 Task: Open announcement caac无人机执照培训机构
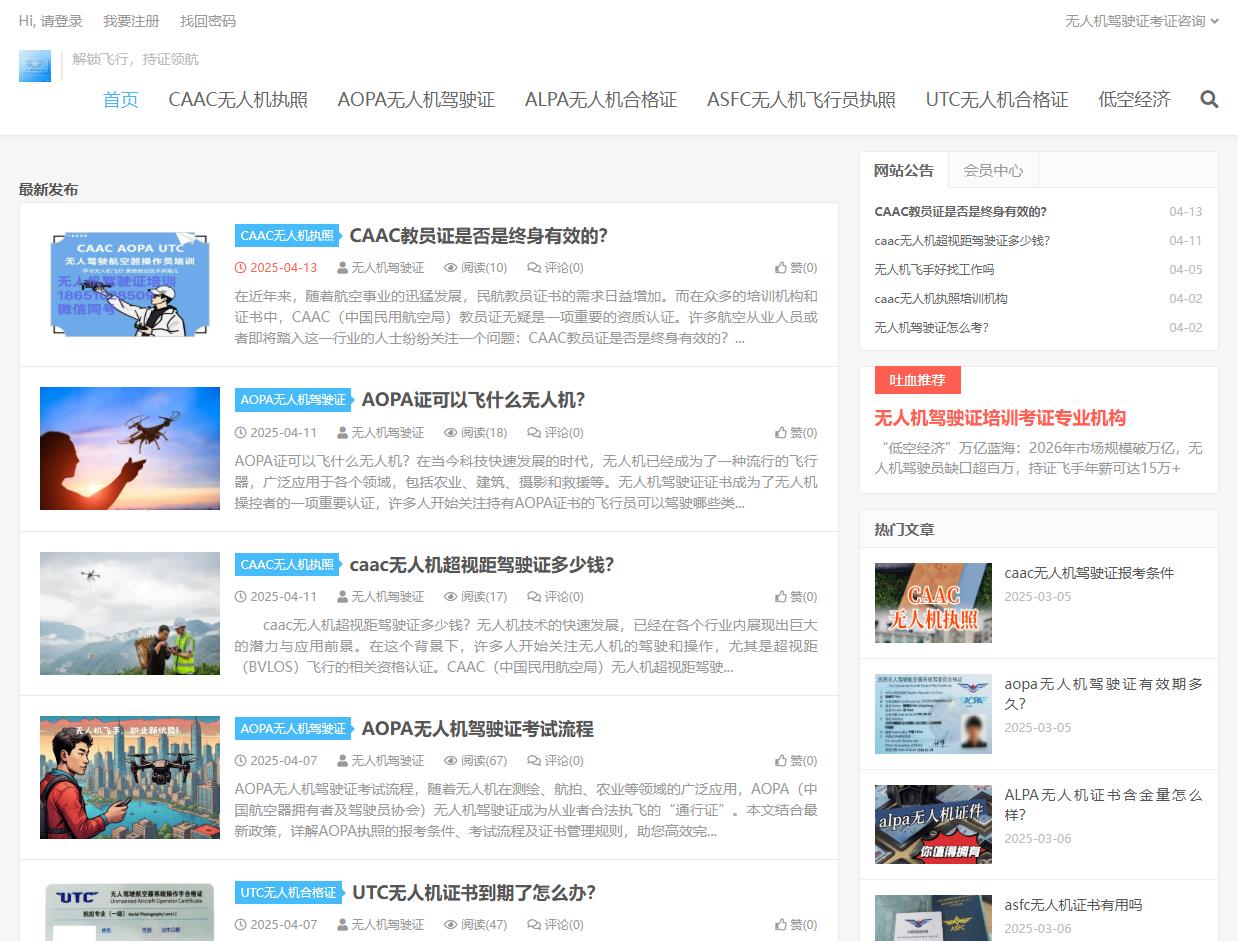point(941,299)
